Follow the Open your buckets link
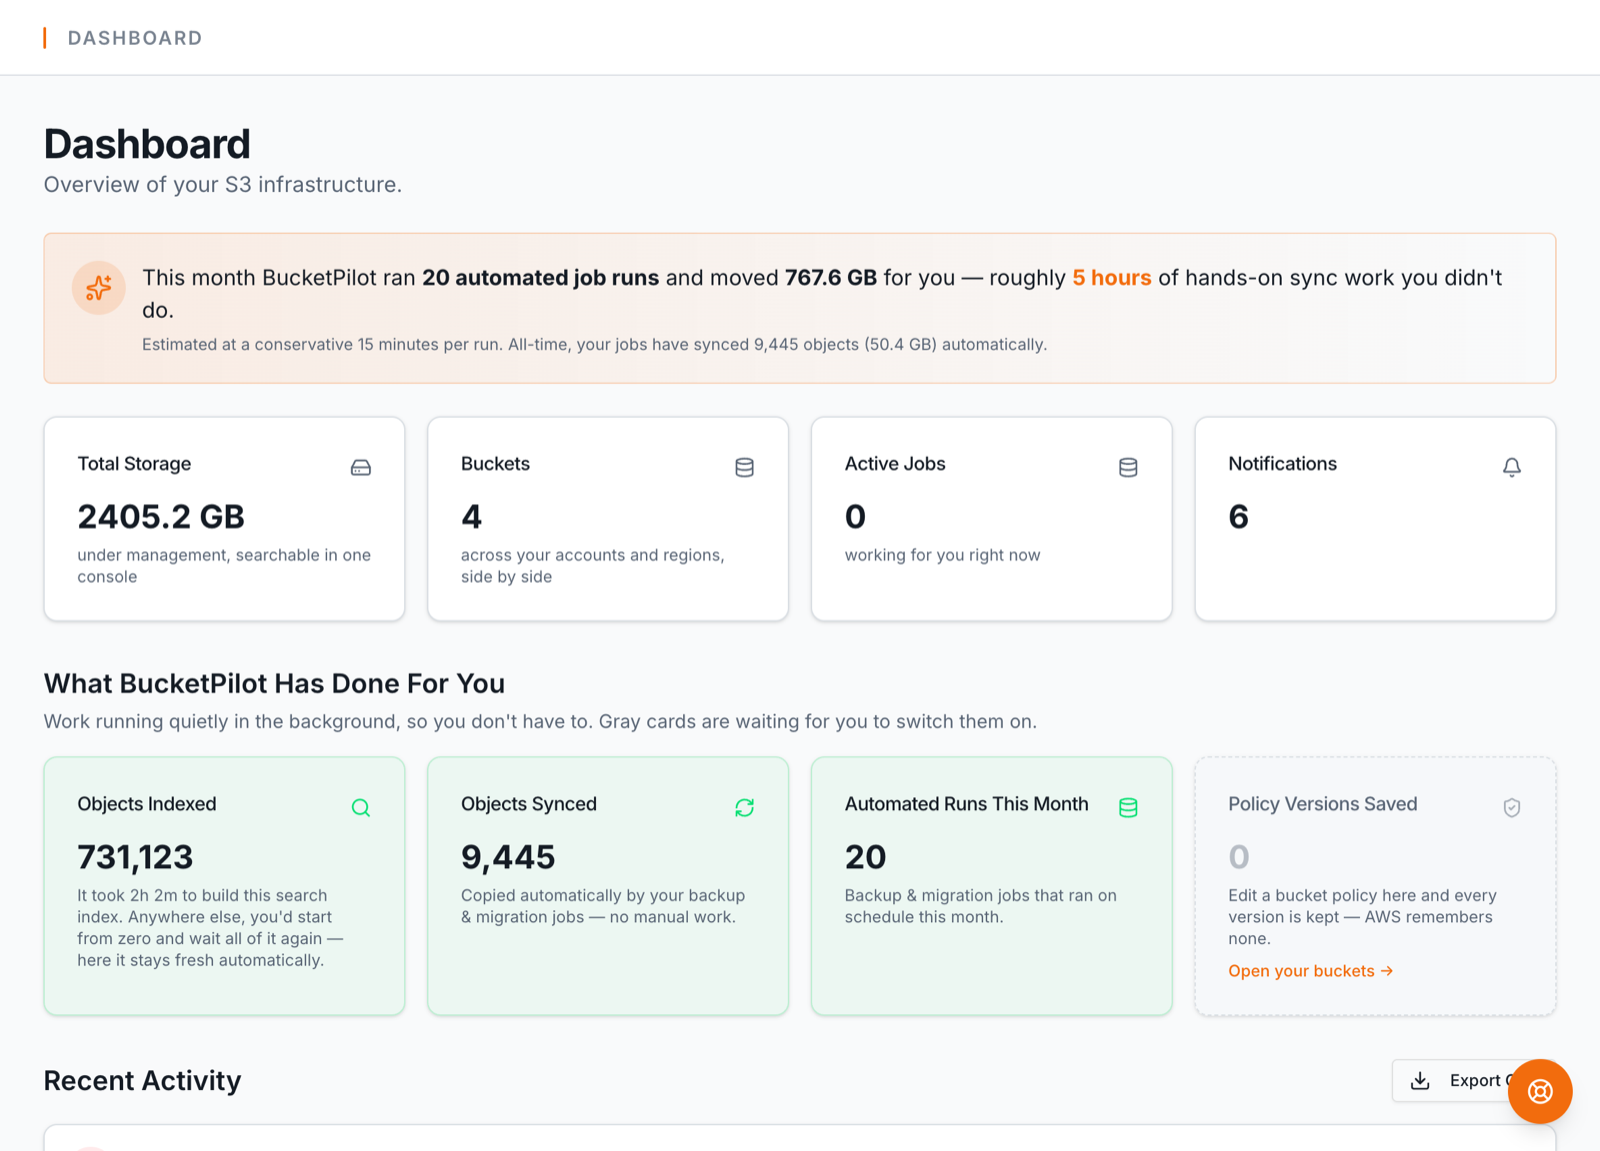1600x1151 pixels. click(1310, 971)
